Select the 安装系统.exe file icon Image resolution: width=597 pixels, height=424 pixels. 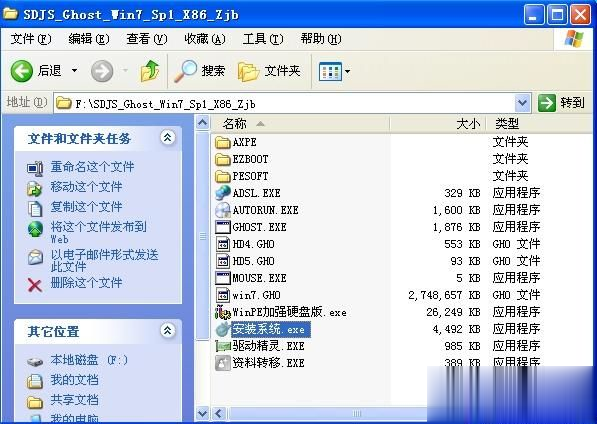click(223, 329)
